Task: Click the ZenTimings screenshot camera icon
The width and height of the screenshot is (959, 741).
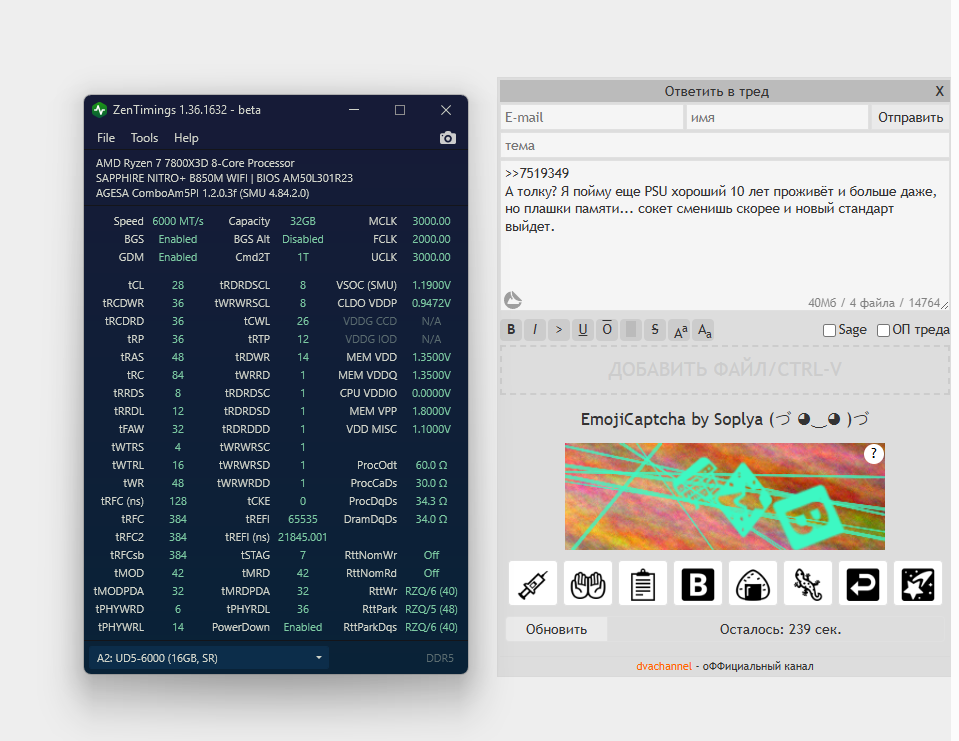Action: point(448,138)
